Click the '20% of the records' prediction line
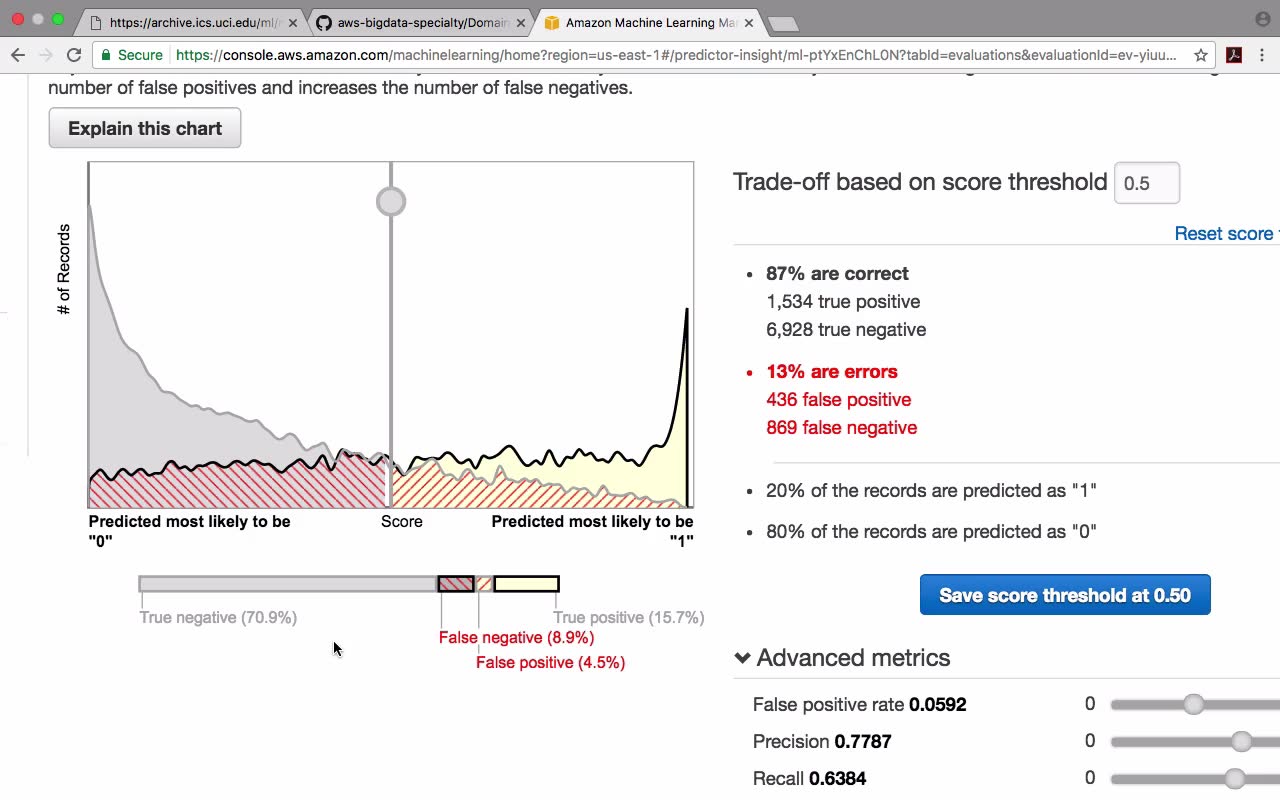Screen dimensions: 1280x800 click(931, 491)
